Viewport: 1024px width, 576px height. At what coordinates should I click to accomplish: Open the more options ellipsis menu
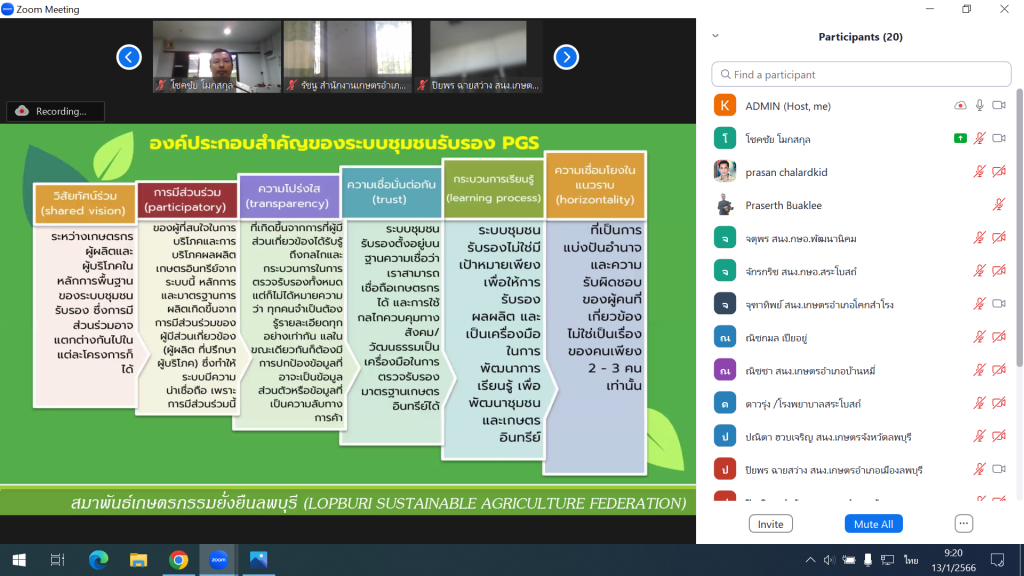pyautogui.click(x=964, y=524)
